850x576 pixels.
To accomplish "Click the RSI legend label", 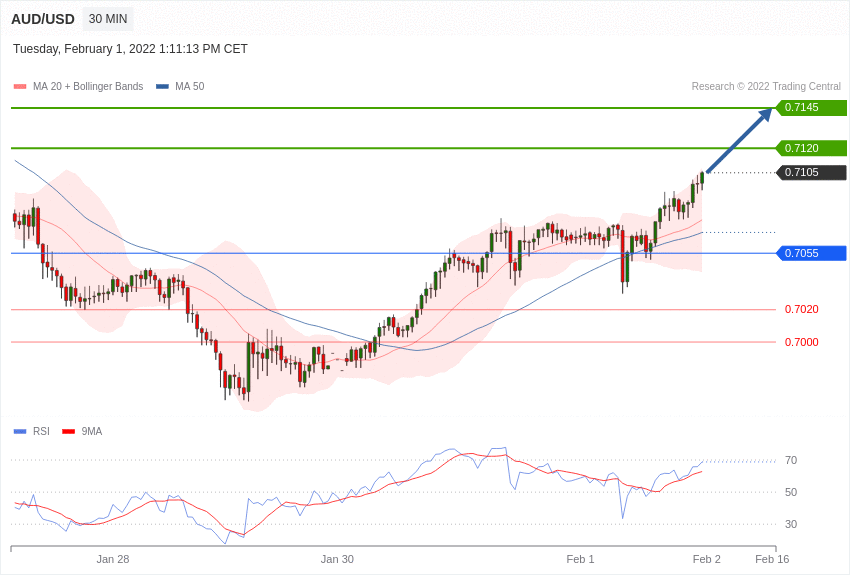I will coord(41,431).
